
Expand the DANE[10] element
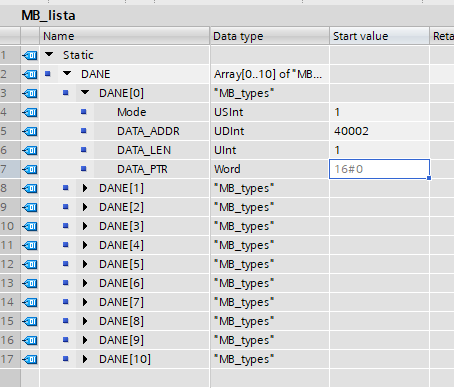click(85, 359)
